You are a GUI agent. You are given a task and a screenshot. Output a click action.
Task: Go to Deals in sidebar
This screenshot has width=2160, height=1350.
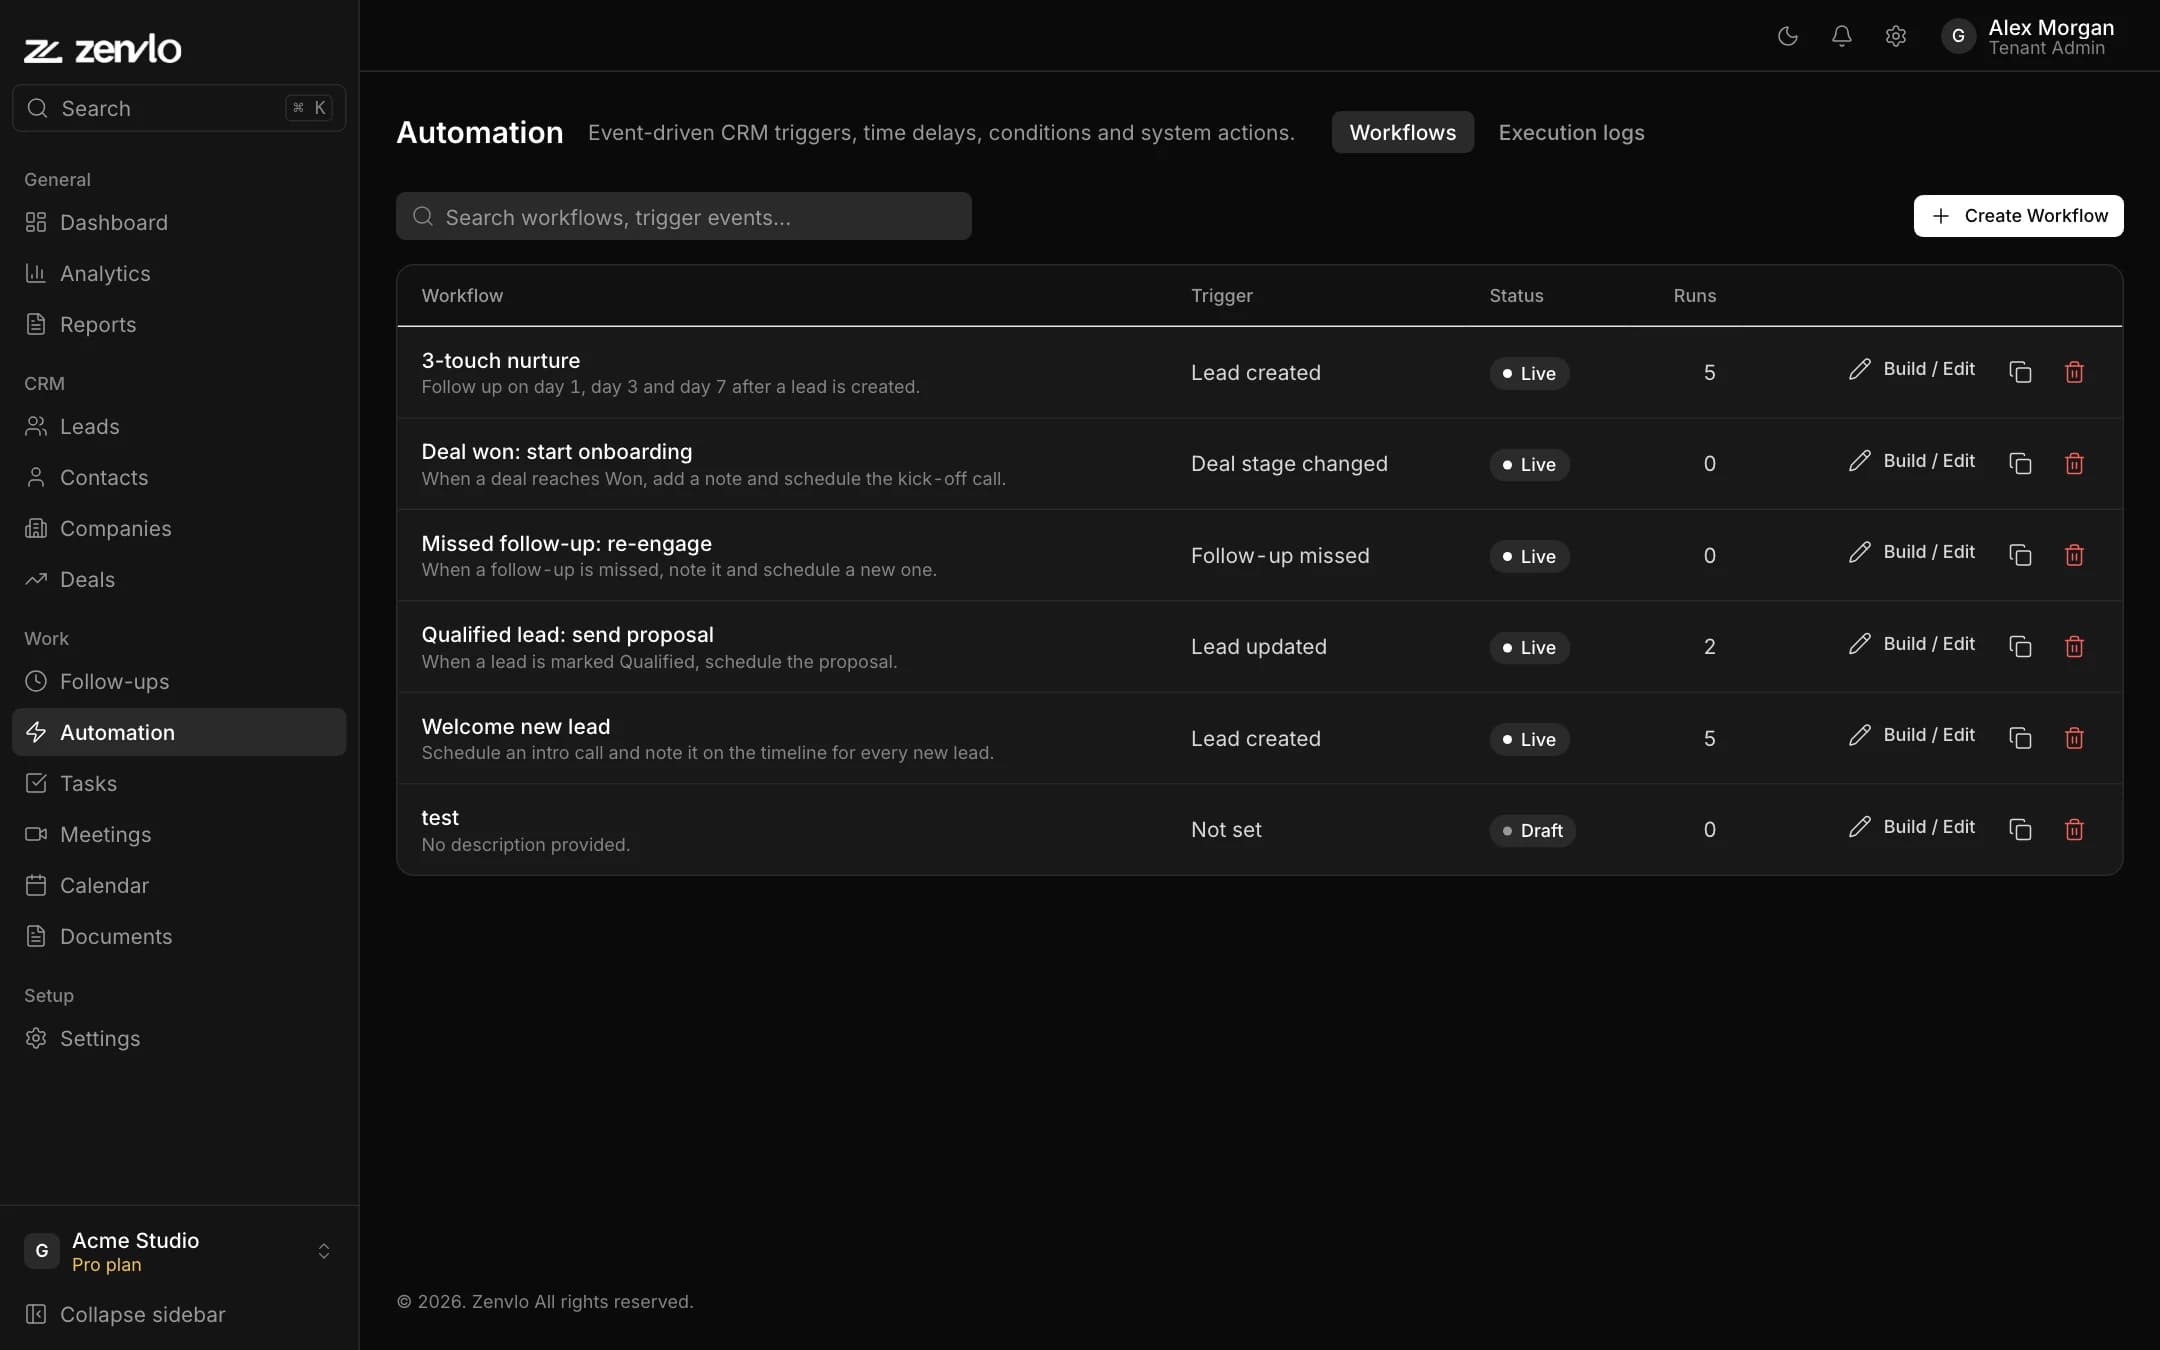point(179,579)
